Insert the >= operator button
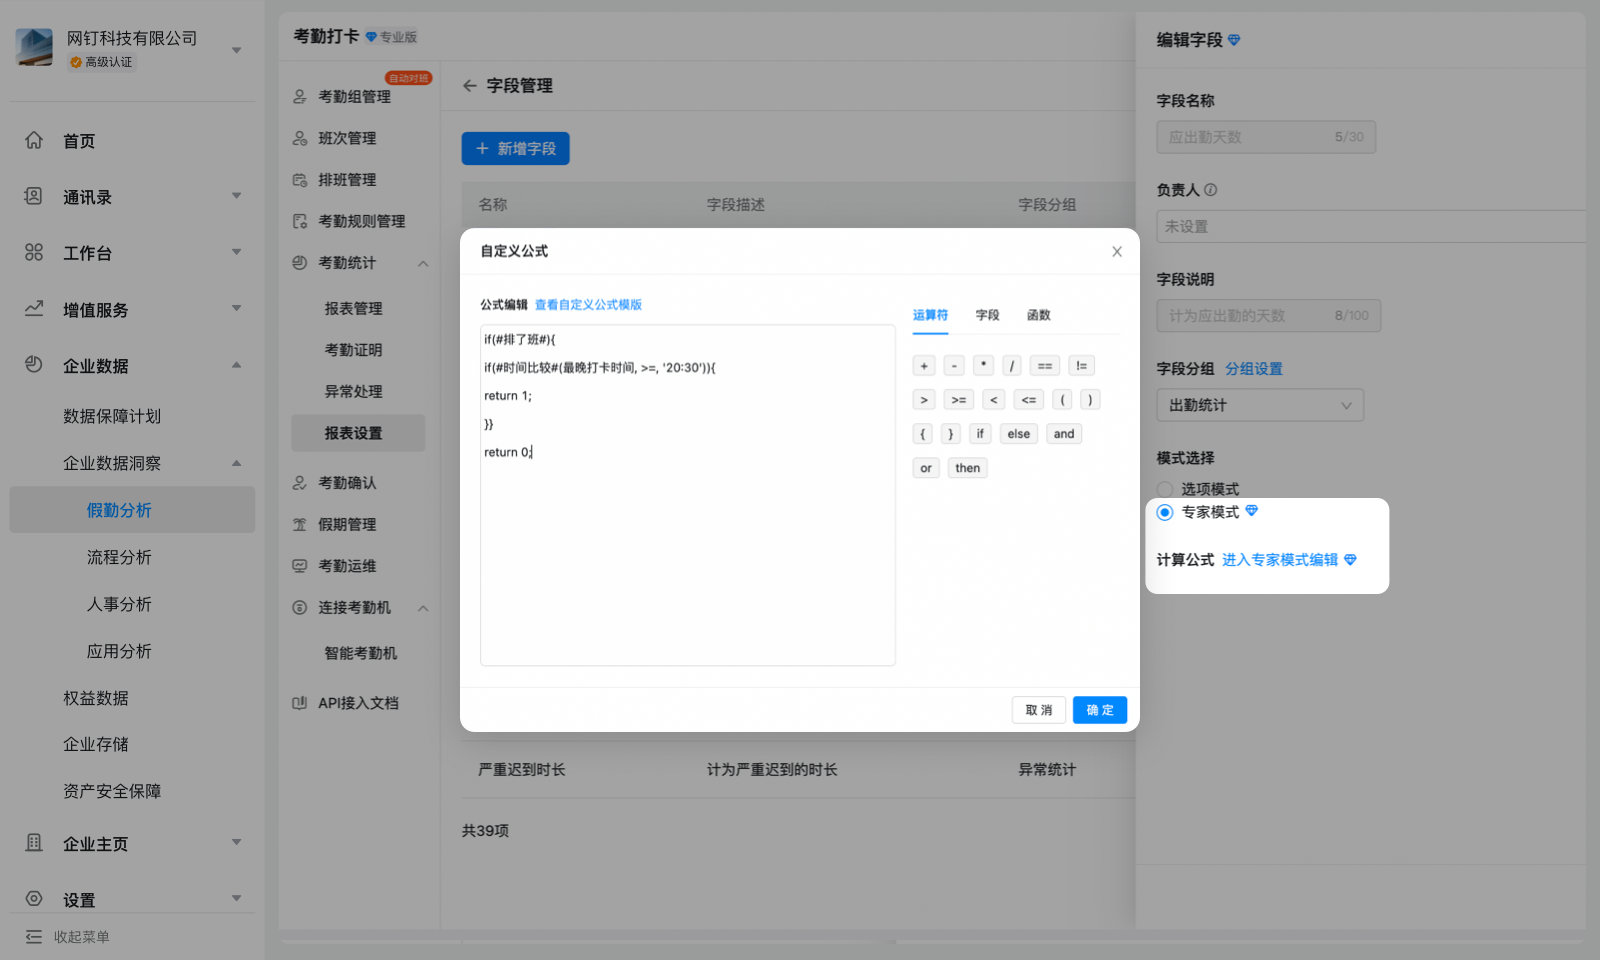 tap(958, 400)
